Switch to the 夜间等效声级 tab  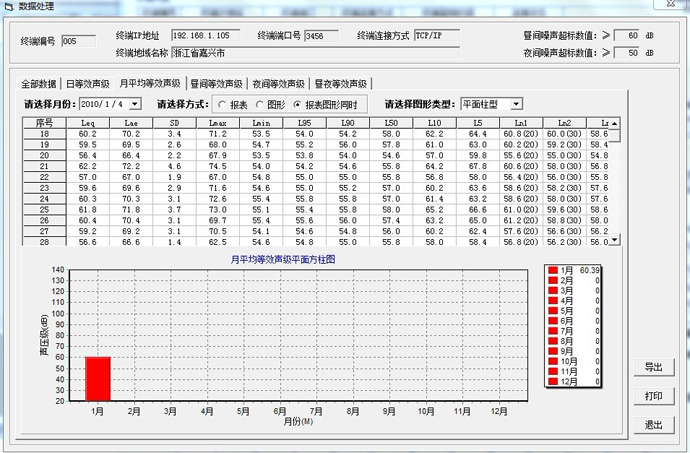278,83
